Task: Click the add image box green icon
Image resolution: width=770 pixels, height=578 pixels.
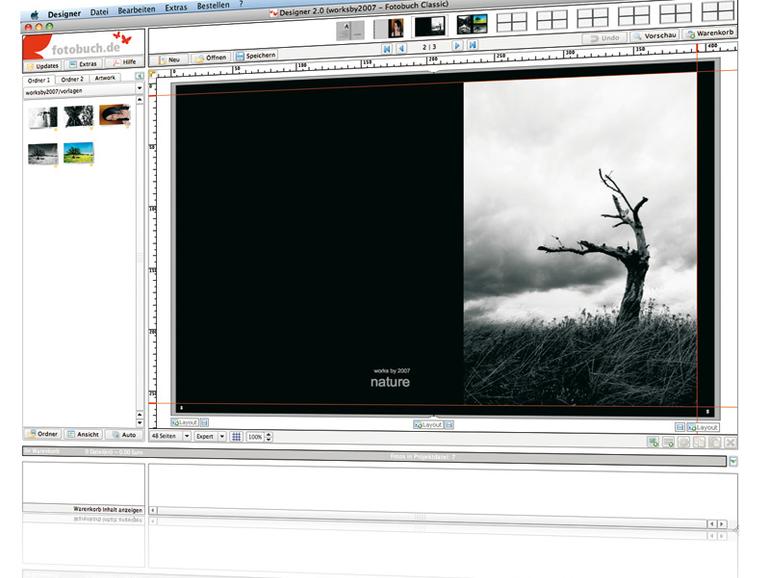Action: [x=653, y=442]
